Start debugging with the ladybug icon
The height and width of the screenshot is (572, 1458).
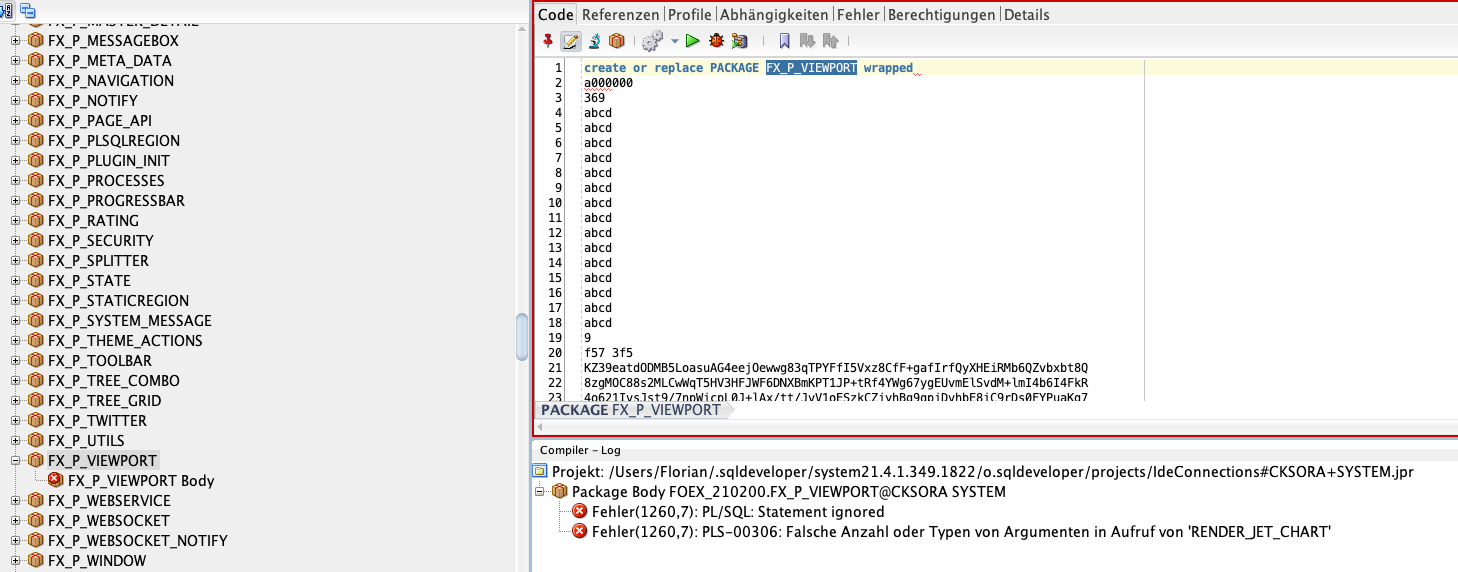[716, 41]
